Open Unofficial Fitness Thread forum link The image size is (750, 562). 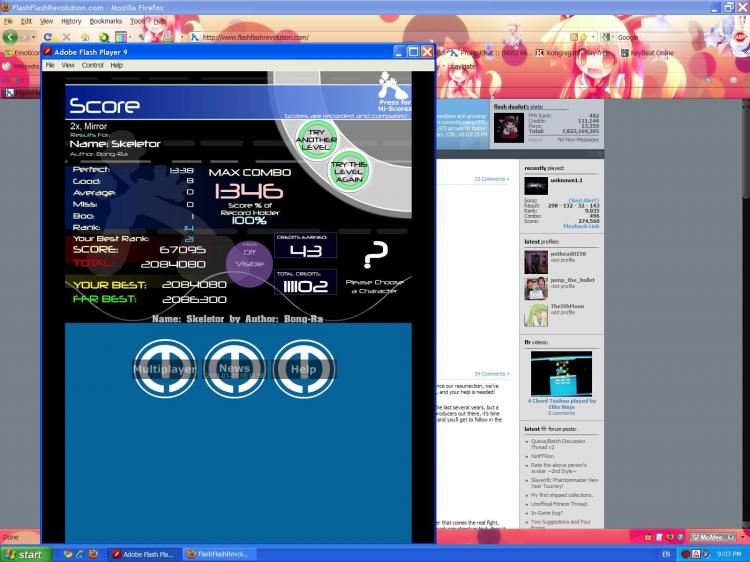[559, 504]
